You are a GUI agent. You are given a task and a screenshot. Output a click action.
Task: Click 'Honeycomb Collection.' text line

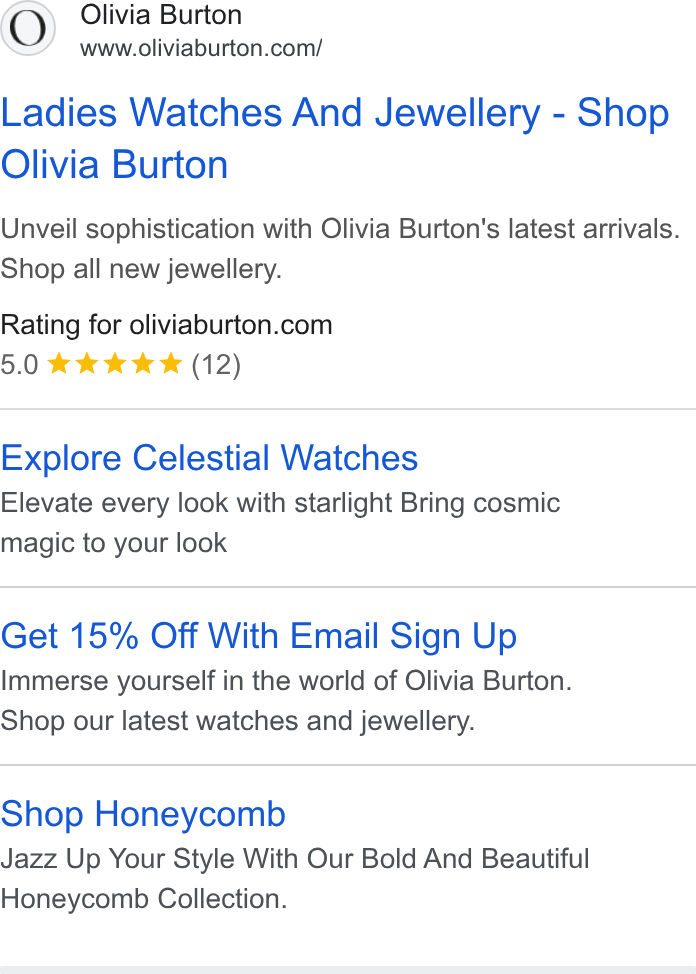pos(144,899)
